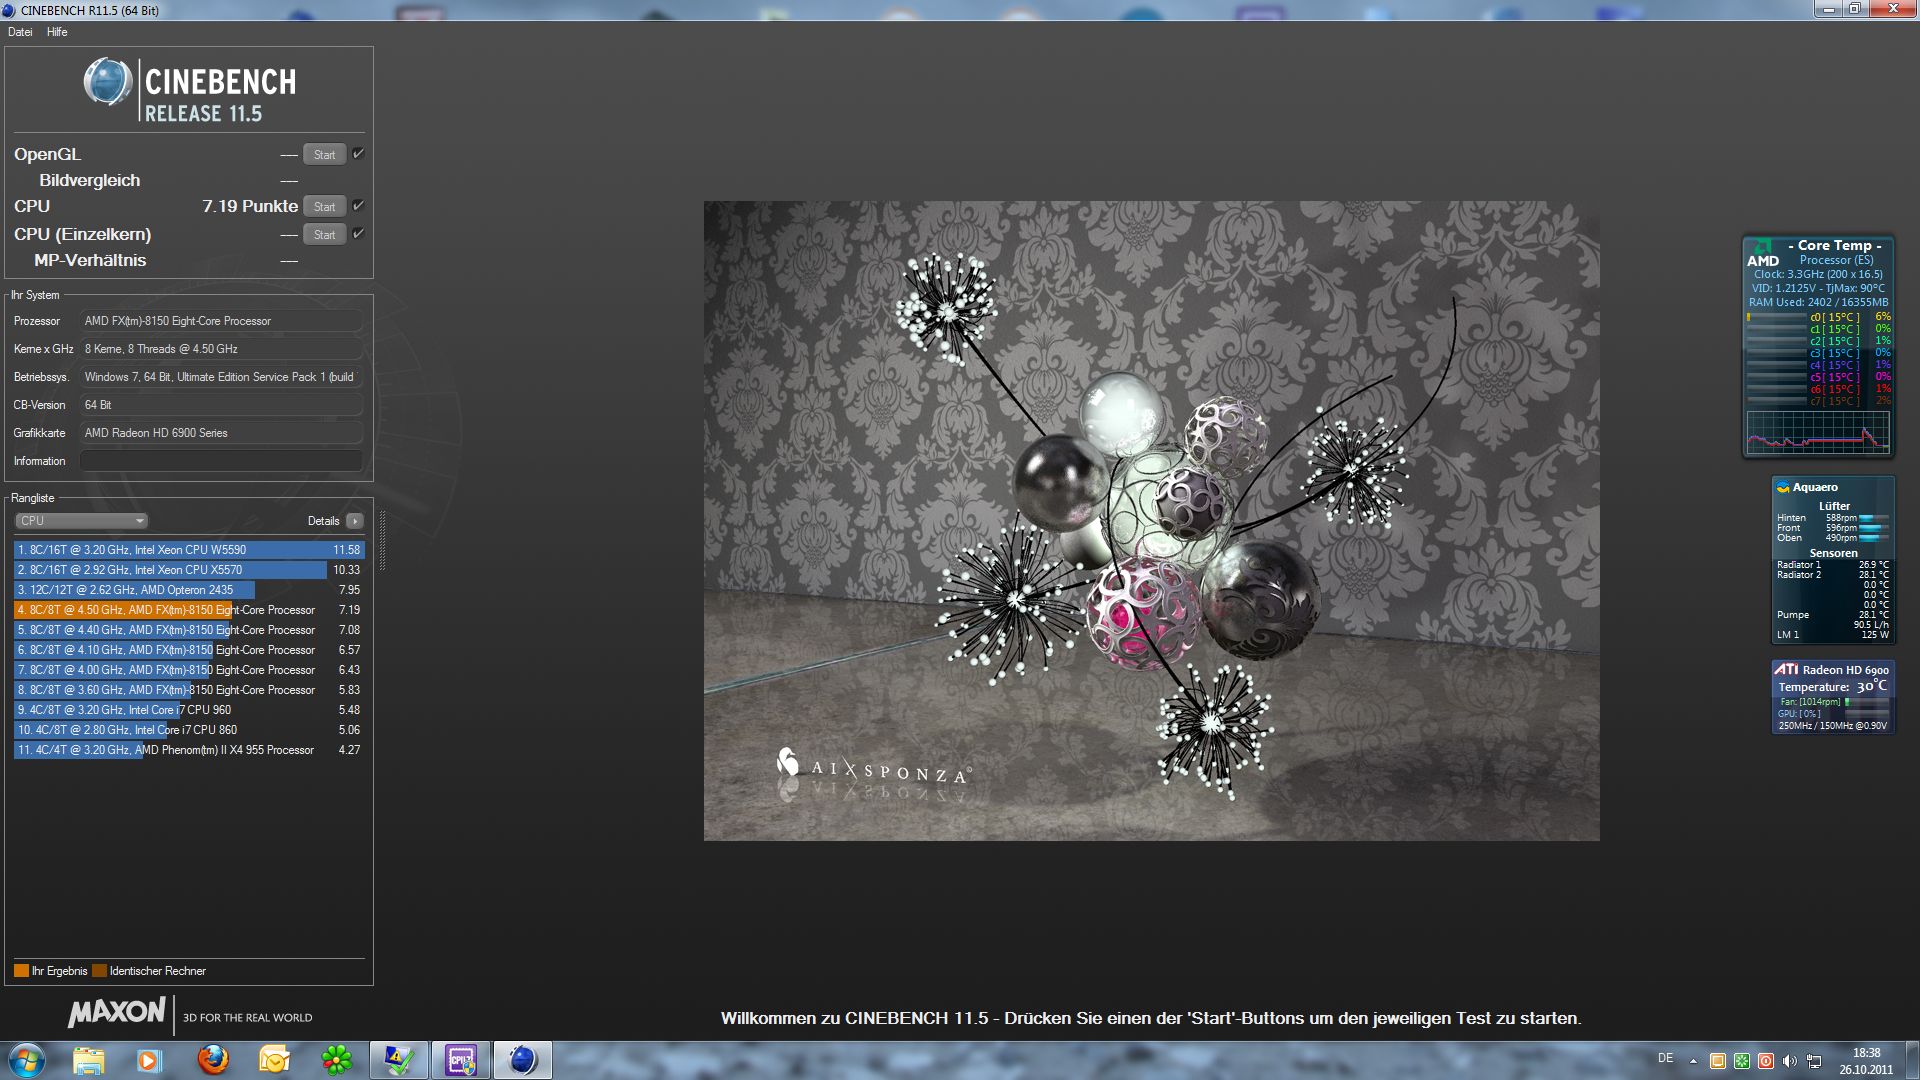This screenshot has width=1920, height=1080.
Task: Click the red power tray icon
Action: pyautogui.click(x=1766, y=1061)
